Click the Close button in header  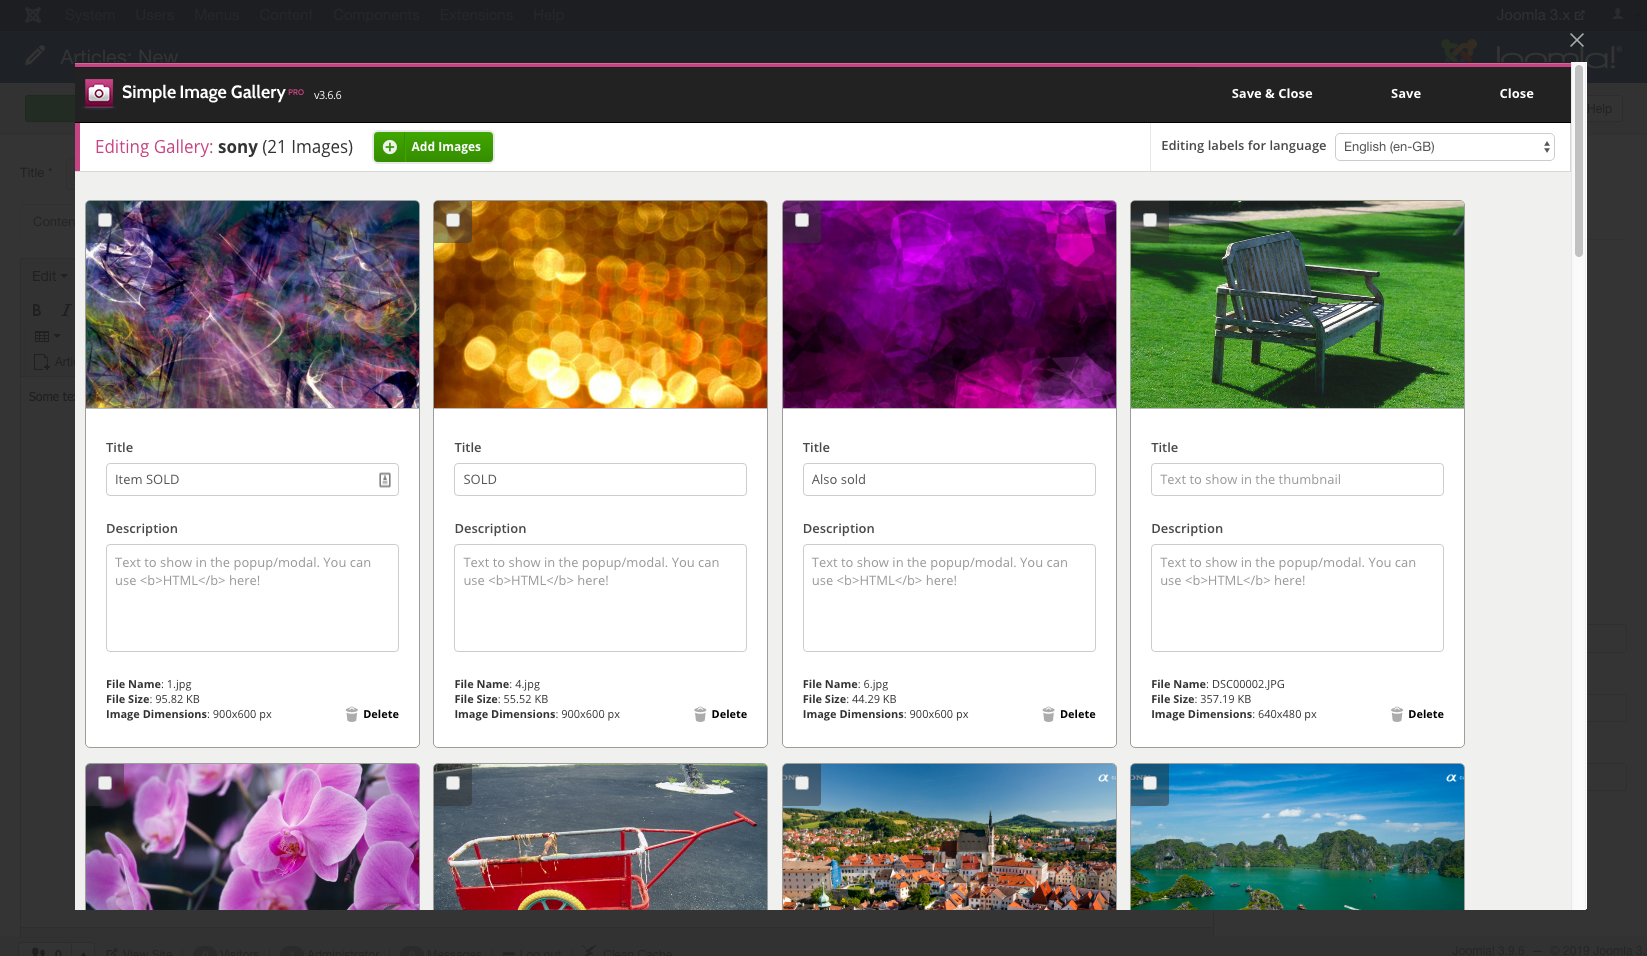(x=1516, y=93)
